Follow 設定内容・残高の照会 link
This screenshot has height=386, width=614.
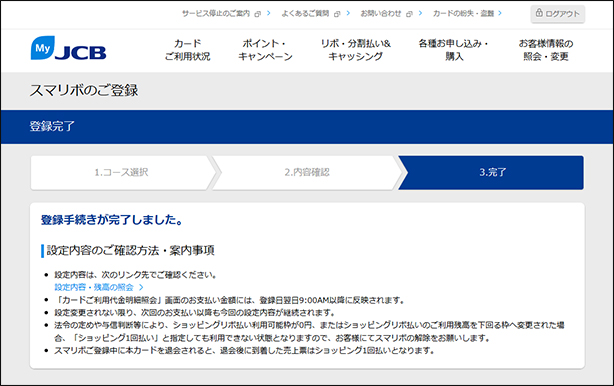tap(94, 287)
